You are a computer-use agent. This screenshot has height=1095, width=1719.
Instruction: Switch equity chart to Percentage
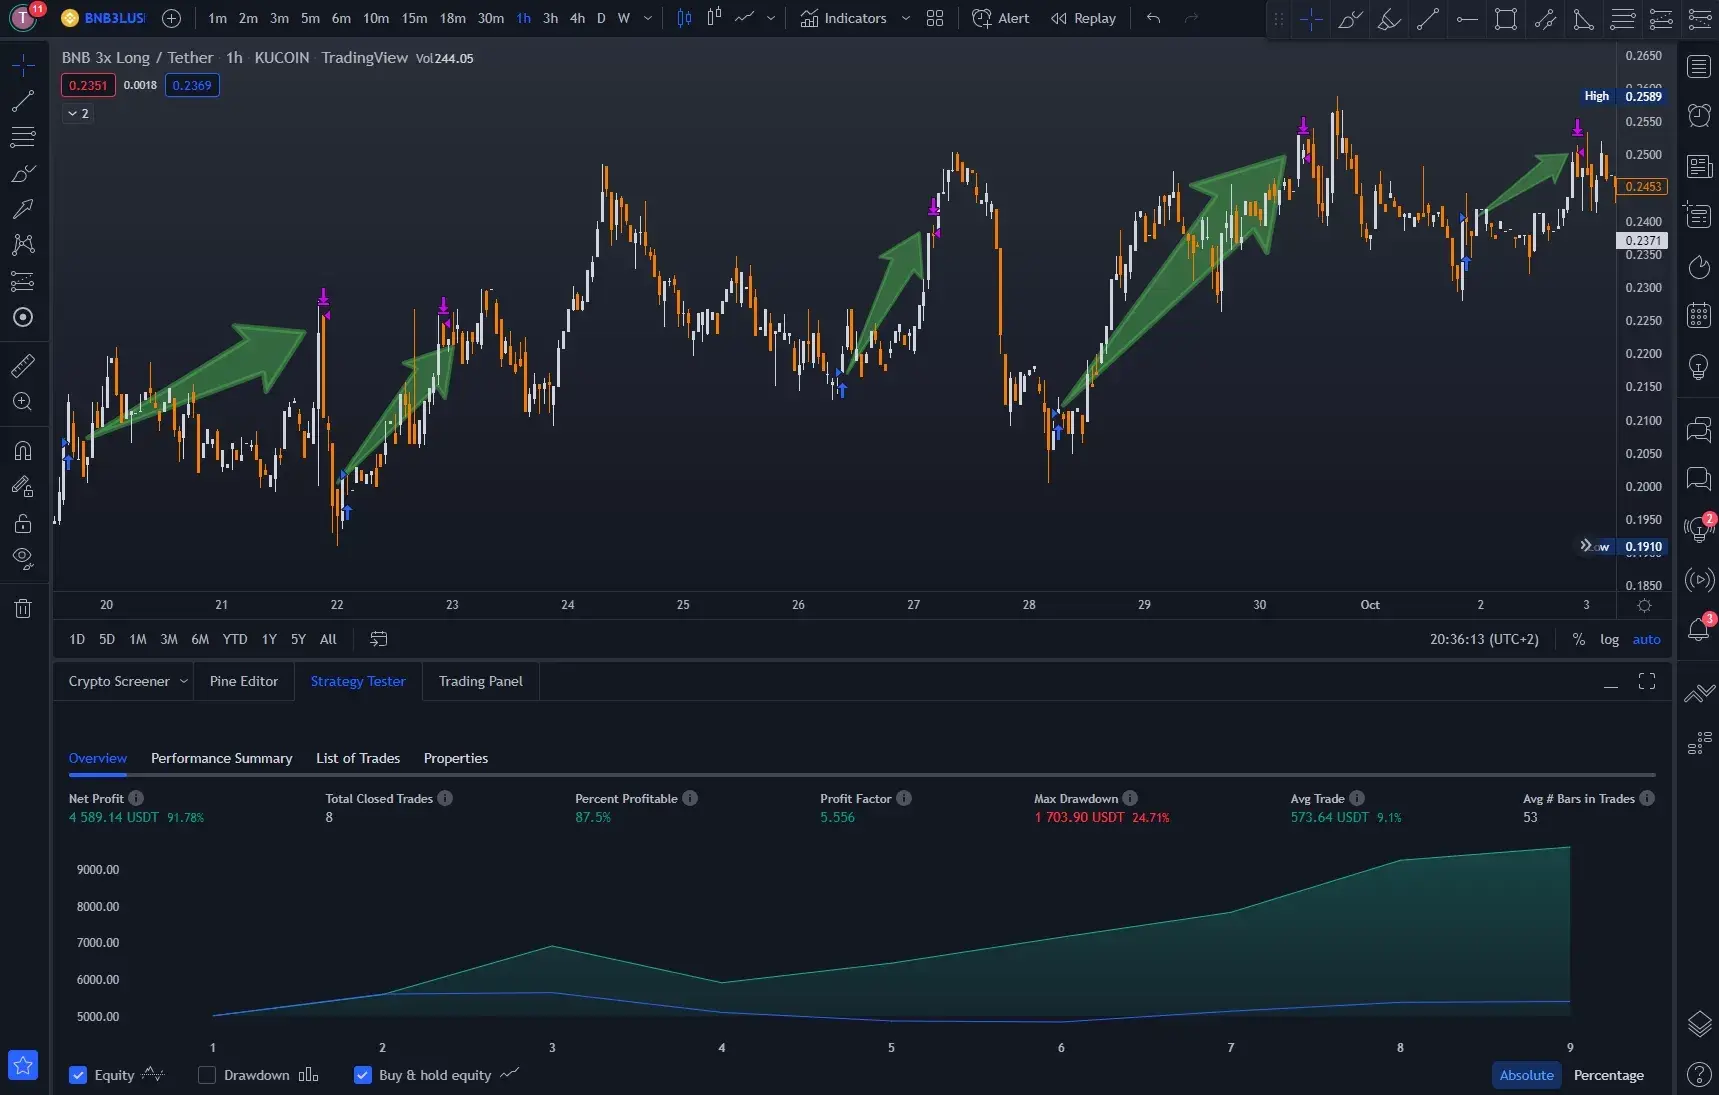click(x=1608, y=1075)
